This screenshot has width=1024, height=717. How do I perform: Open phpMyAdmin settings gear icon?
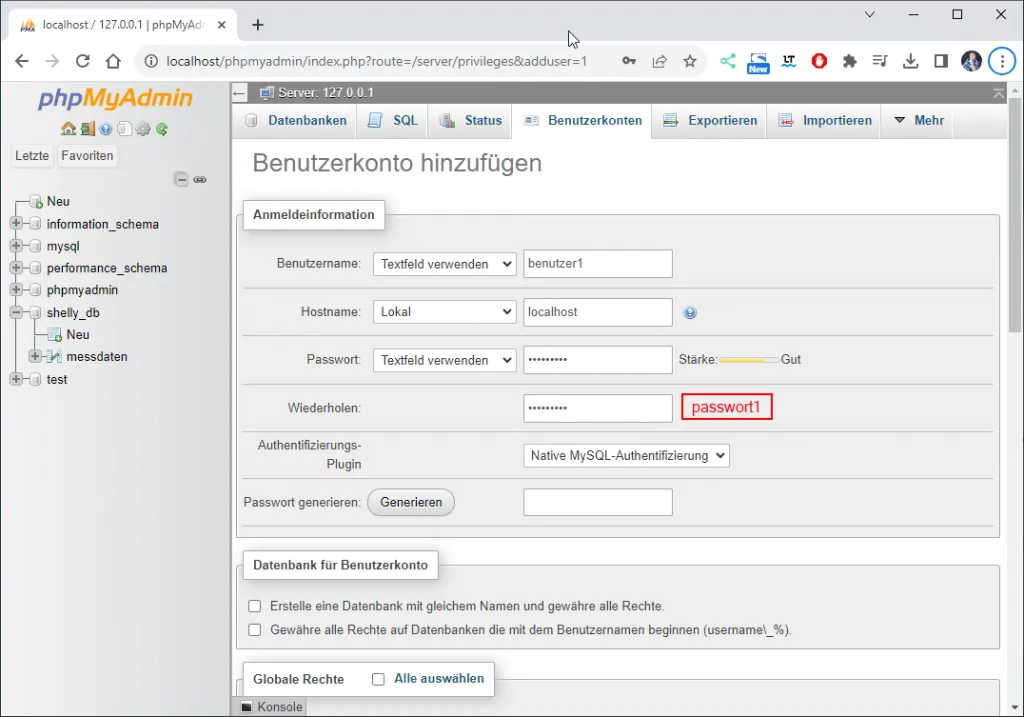(143, 129)
